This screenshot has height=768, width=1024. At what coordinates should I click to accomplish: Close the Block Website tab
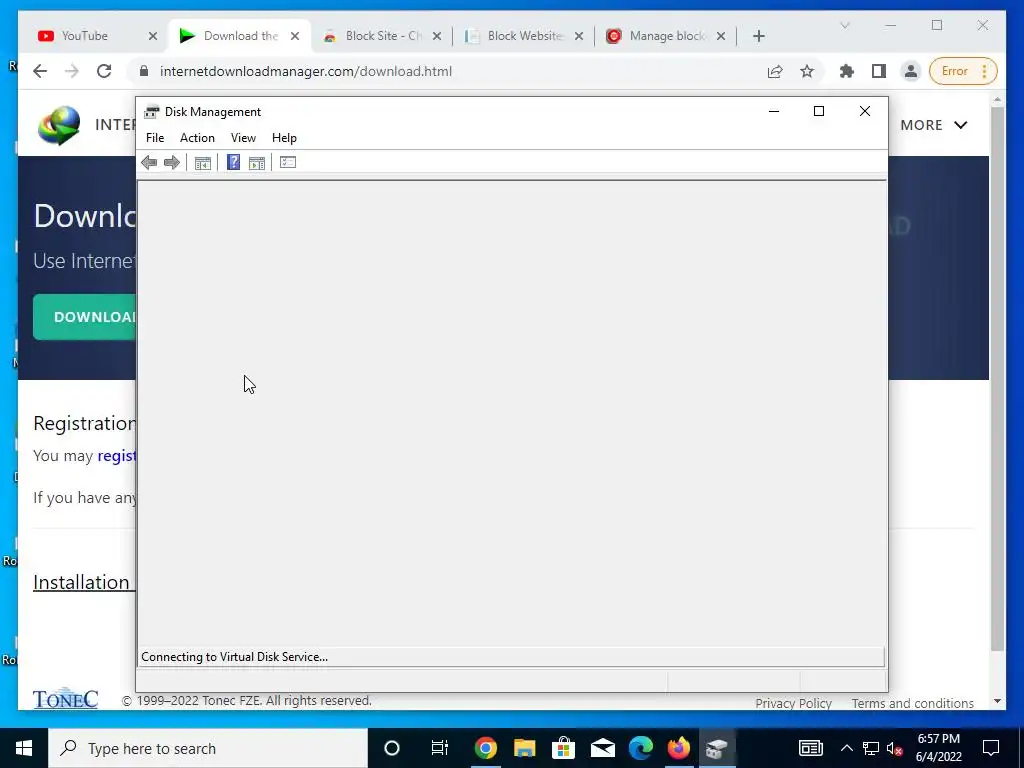(579, 36)
